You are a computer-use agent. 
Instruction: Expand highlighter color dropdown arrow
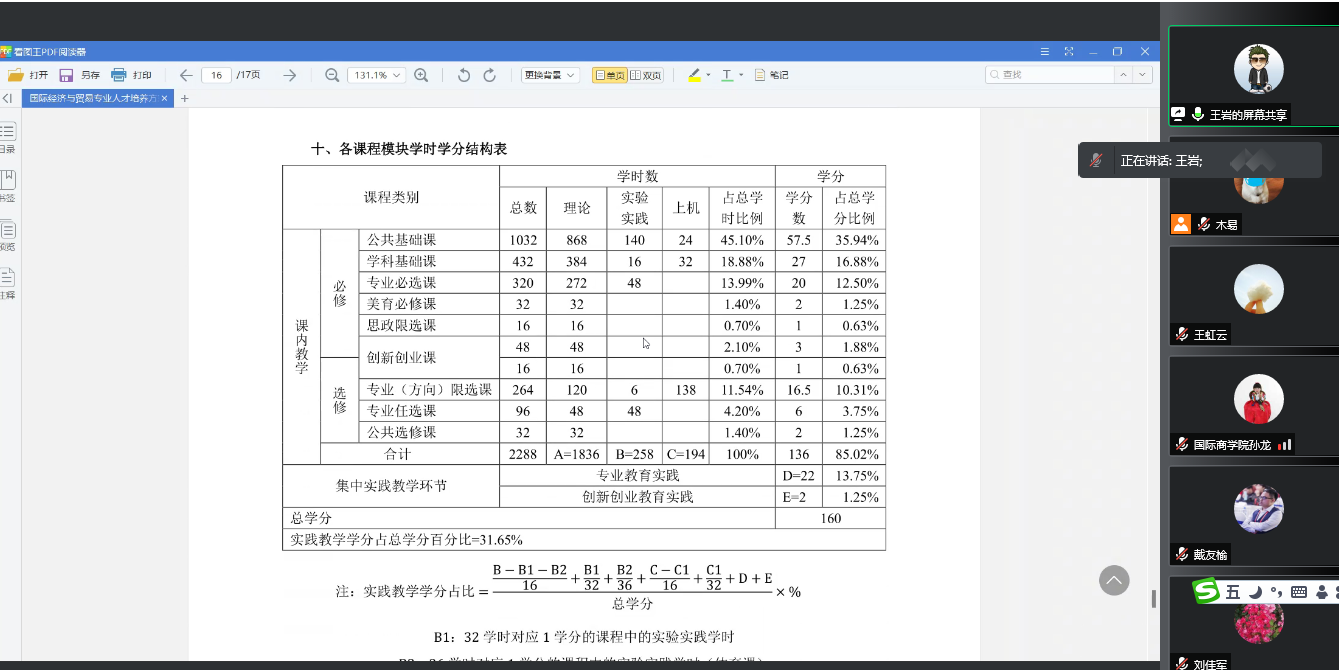click(x=709, y=75)
